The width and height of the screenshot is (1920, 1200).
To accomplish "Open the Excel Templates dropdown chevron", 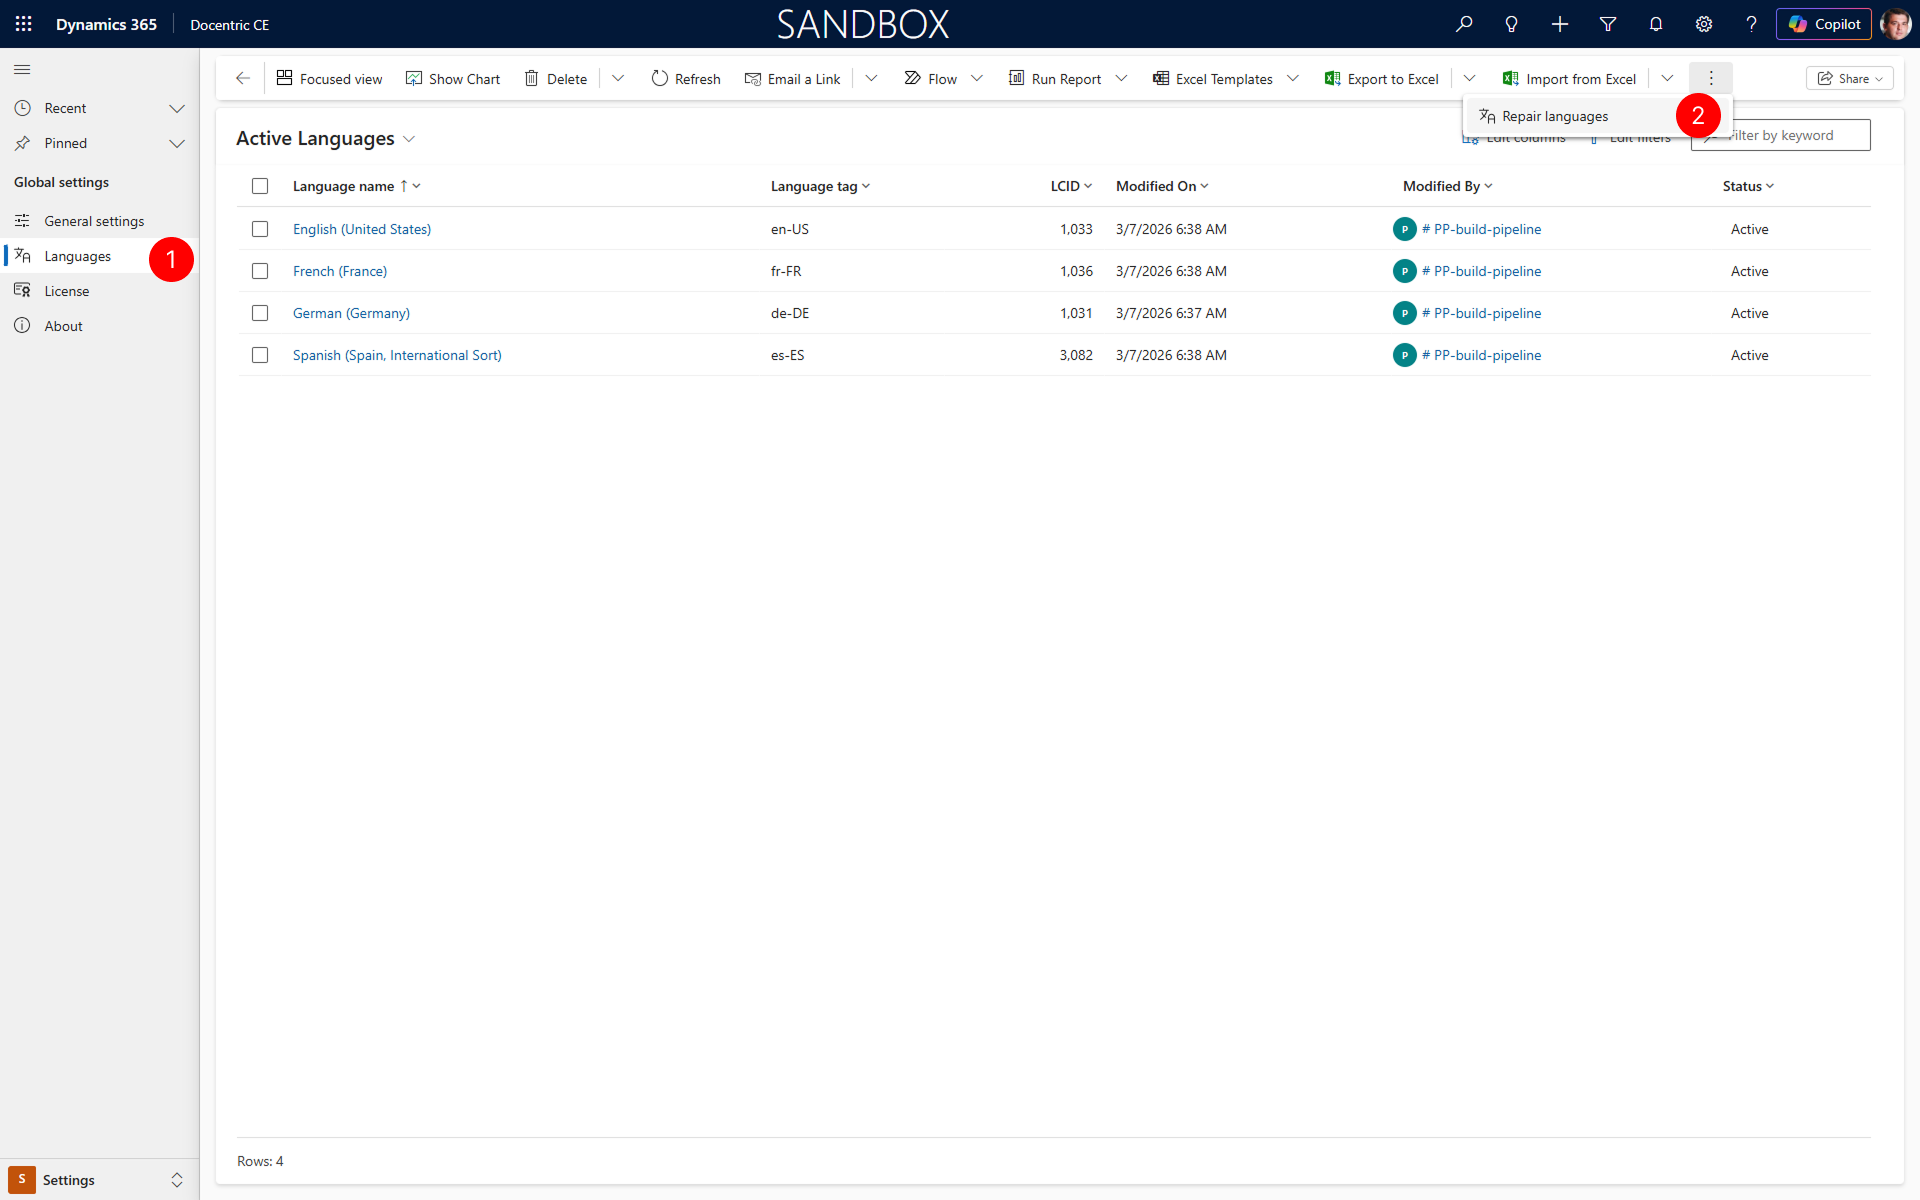I will (x=1292, y=78).
